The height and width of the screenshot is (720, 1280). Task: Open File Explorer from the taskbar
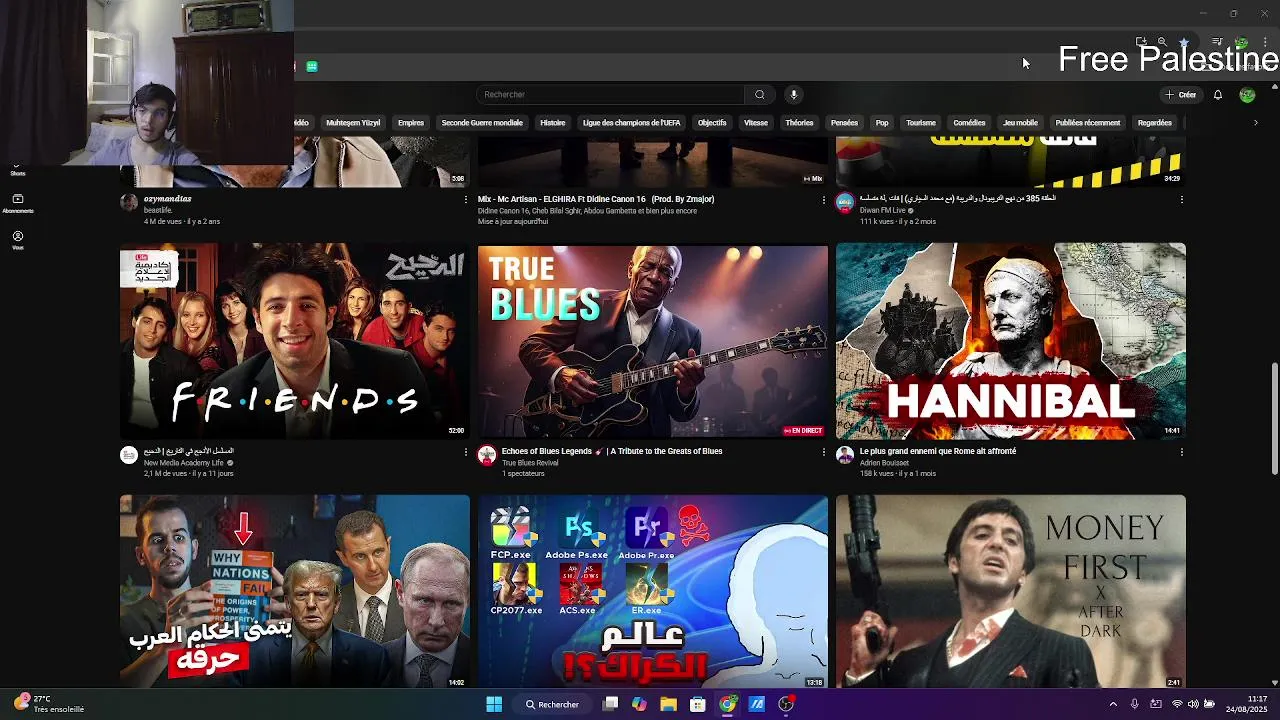click(668, 704)
